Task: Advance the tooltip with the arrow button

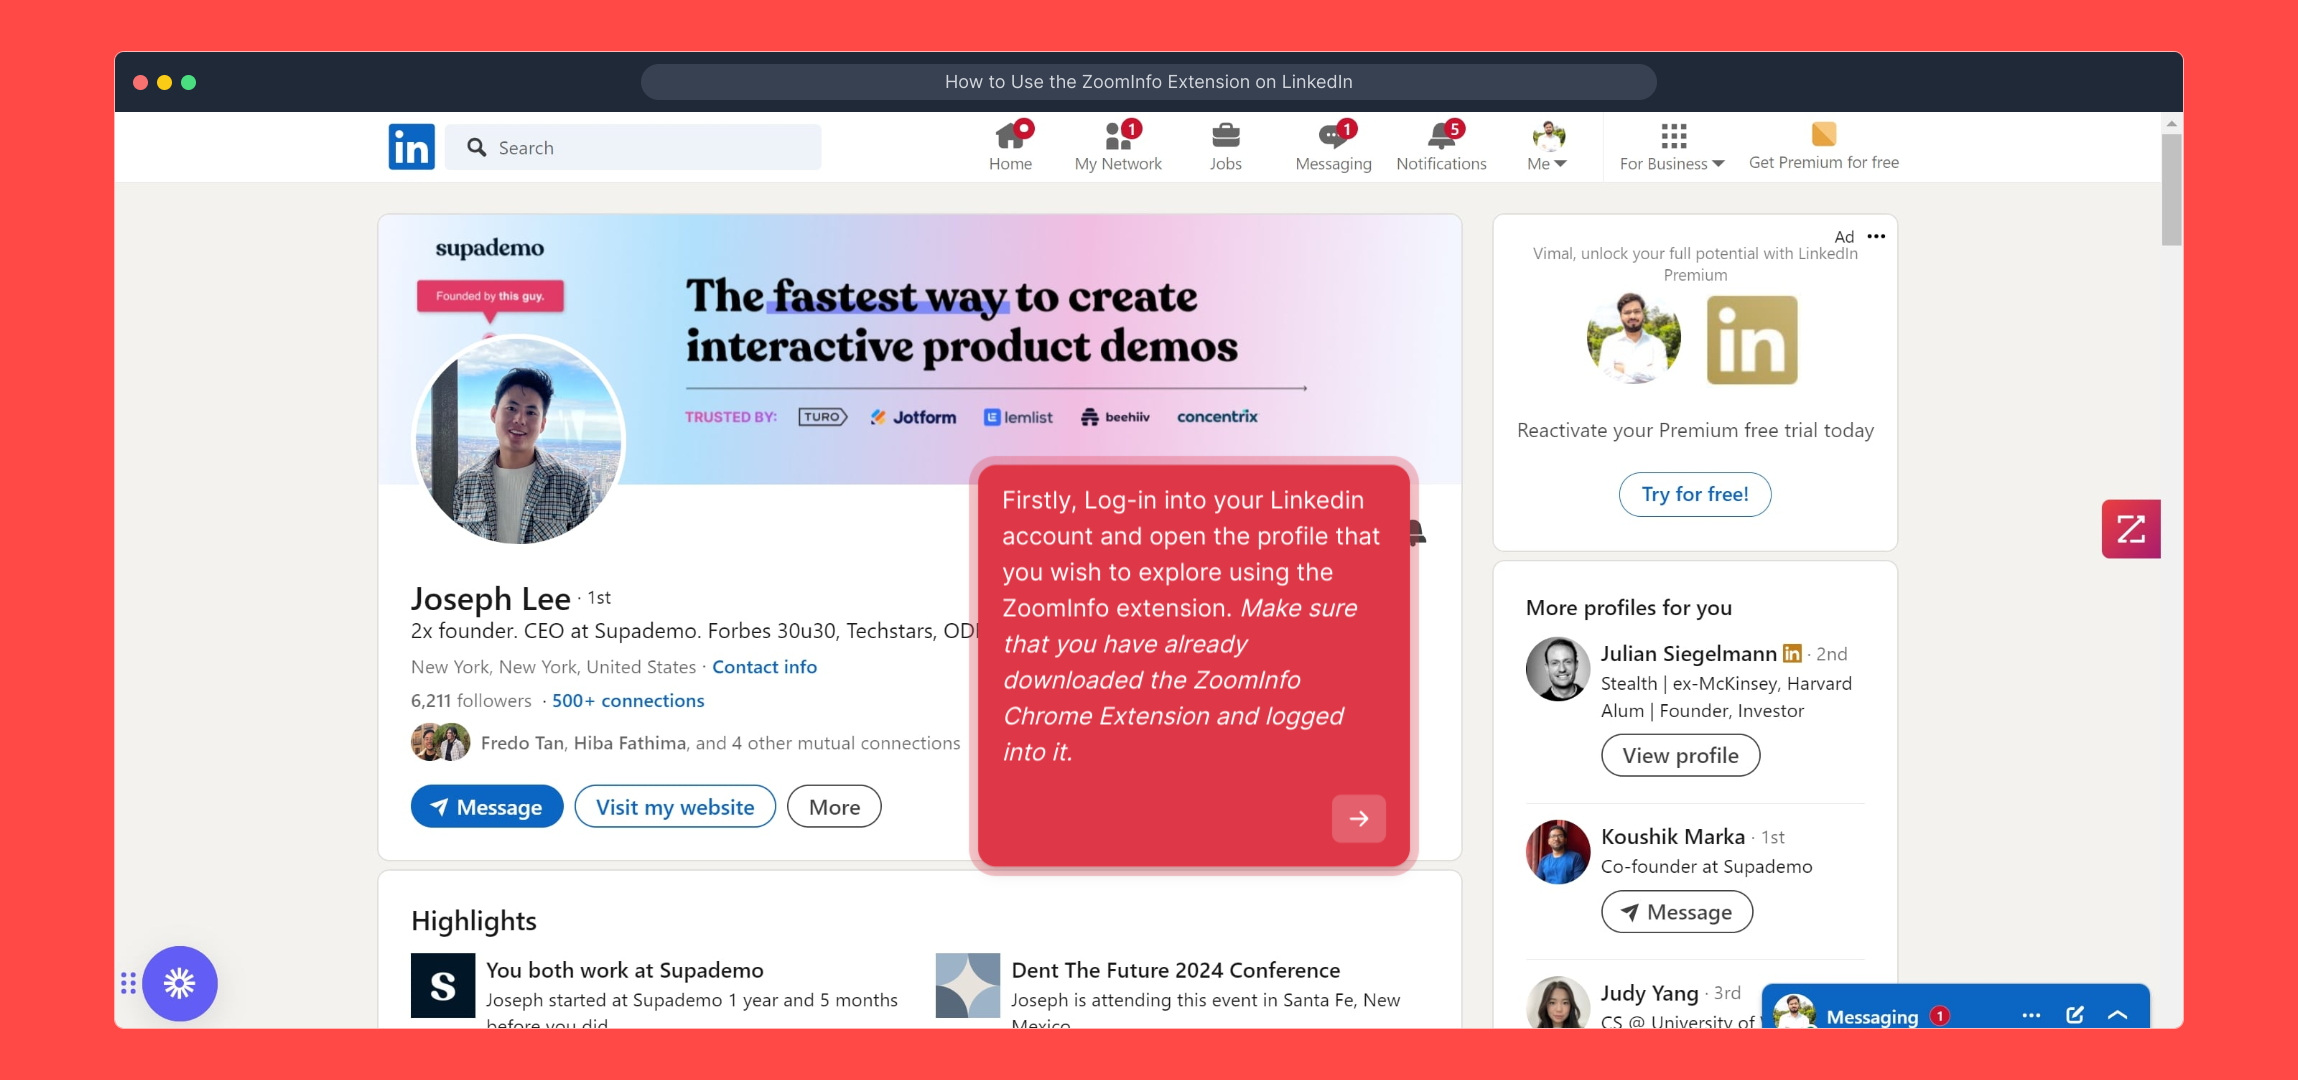Action: coord(1358,818)
